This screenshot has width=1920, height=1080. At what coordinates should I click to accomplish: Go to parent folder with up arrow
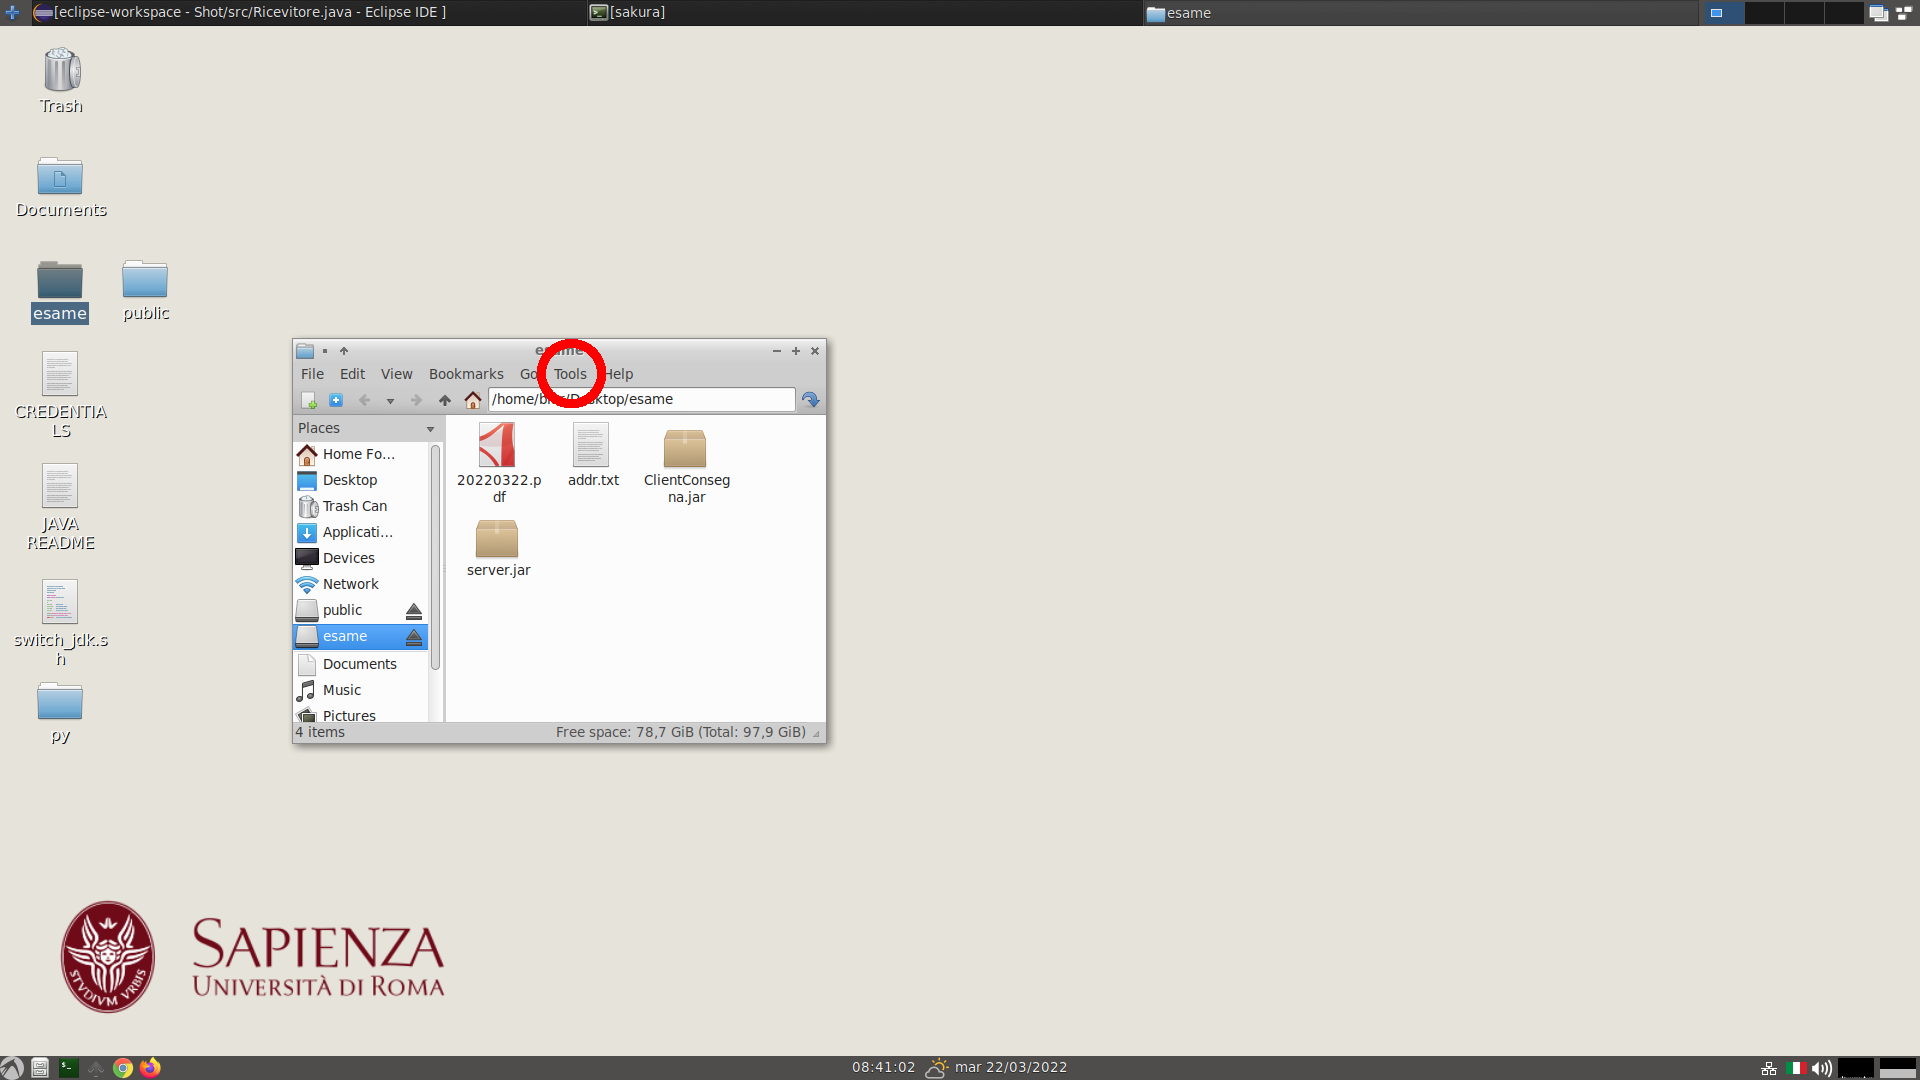coord(445,400)
